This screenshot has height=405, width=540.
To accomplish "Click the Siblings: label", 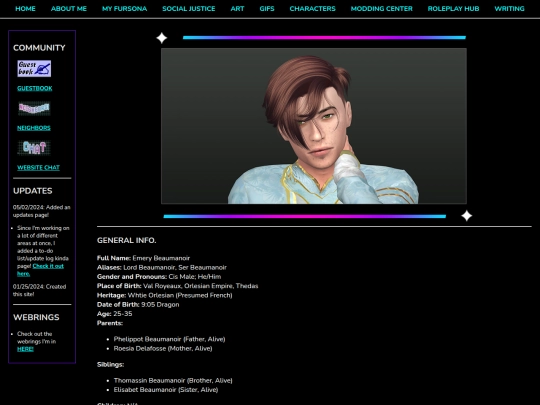I will 111,364.
